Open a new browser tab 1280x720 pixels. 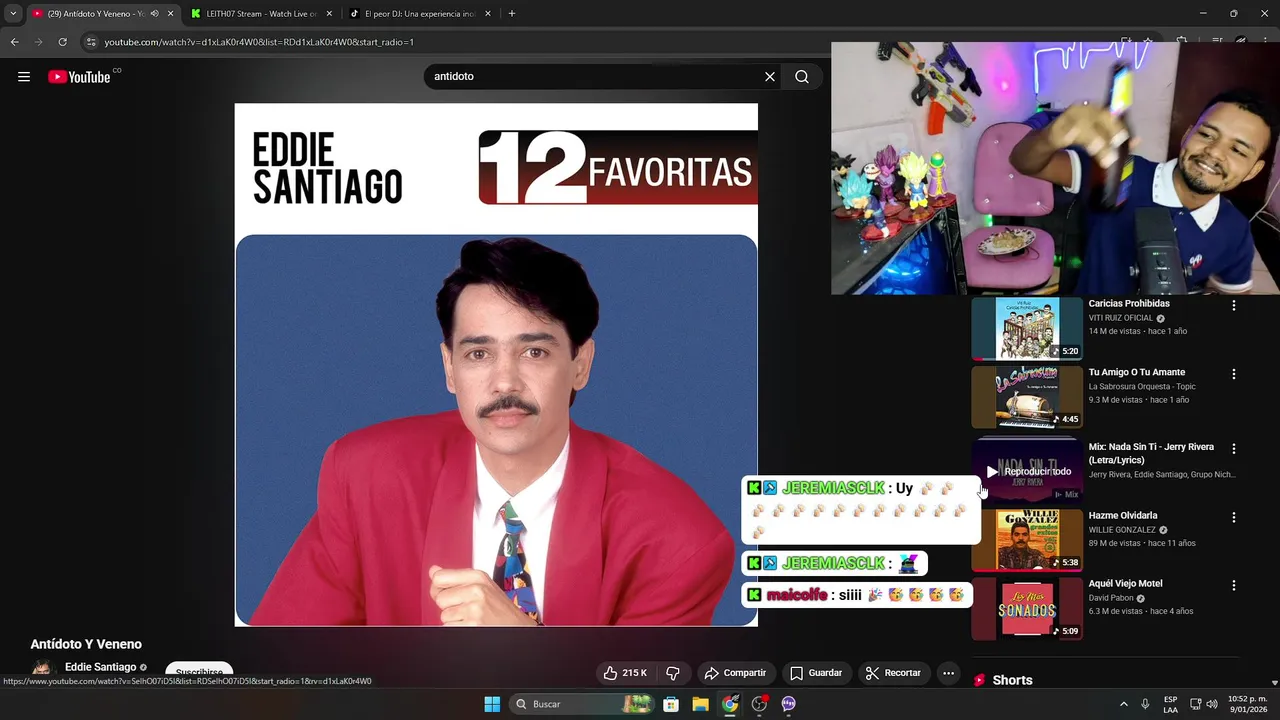(512, 14)
